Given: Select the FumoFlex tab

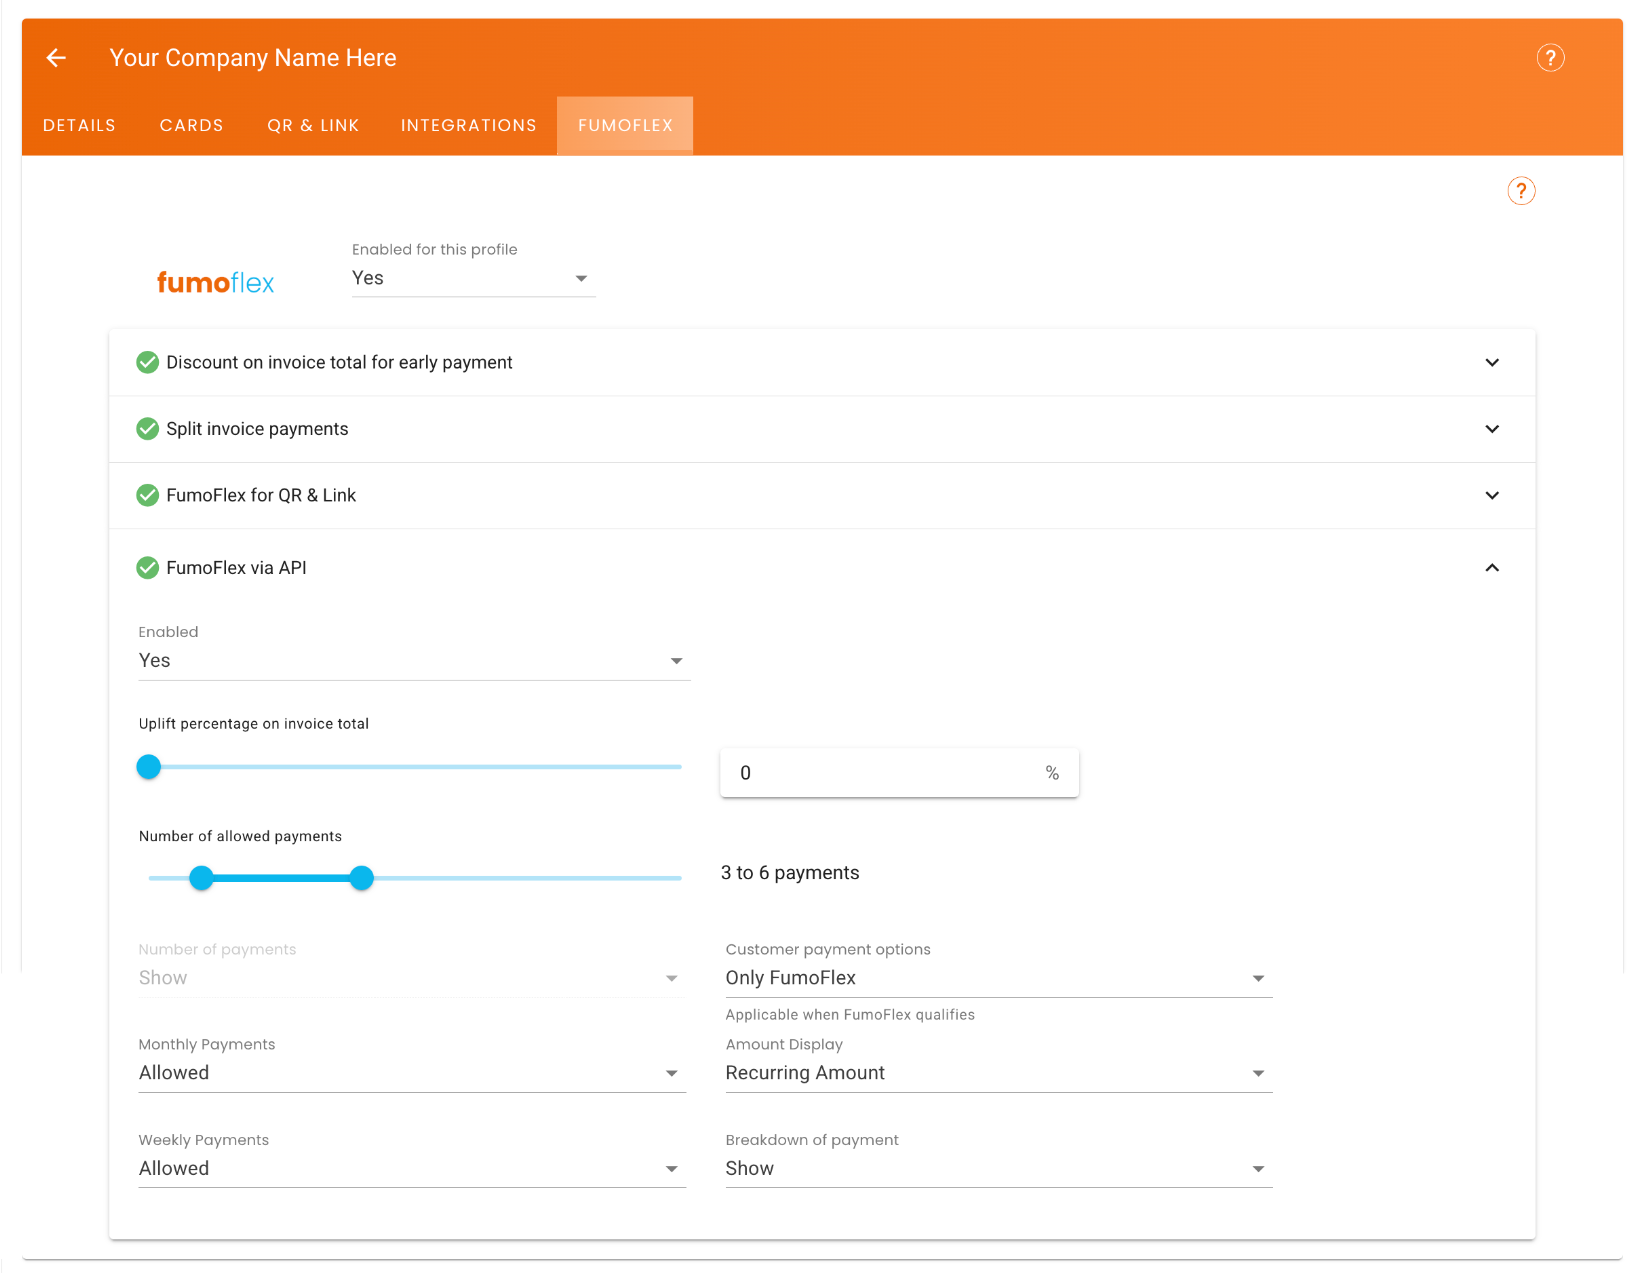Looking at the screenshot, I should (625, 125).
